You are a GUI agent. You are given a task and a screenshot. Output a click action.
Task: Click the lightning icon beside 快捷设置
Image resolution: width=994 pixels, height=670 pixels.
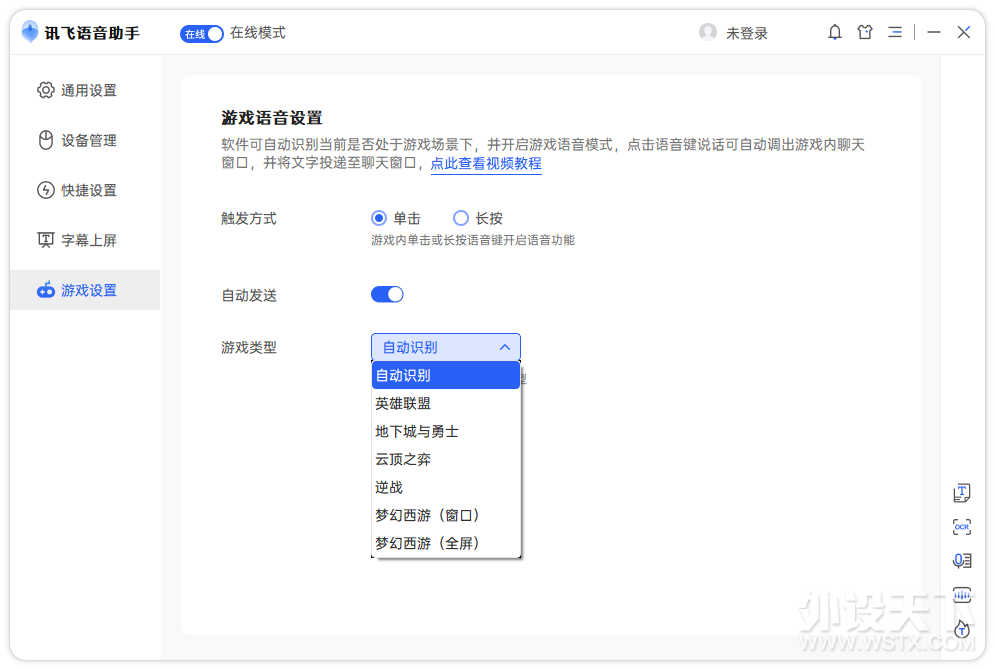(46, 190)
